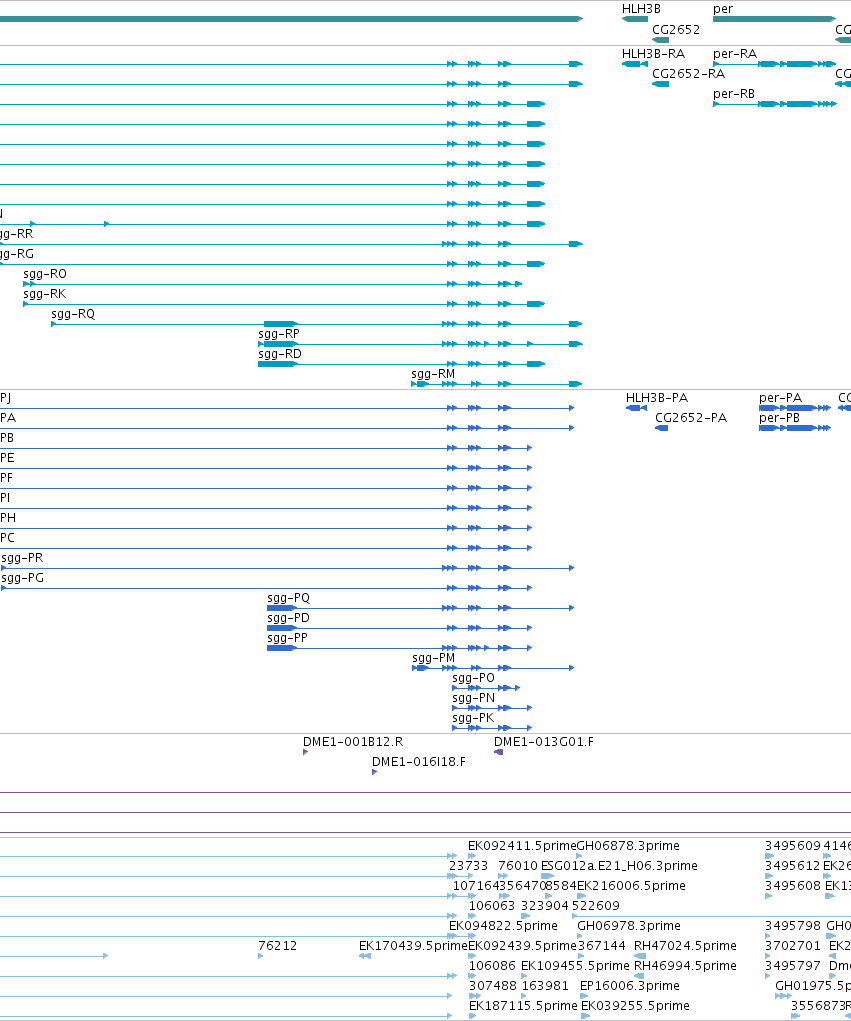Click the CG2652-RA transcript glyph
This screenshot has width=851, height=1021.
tap(661, 84)
